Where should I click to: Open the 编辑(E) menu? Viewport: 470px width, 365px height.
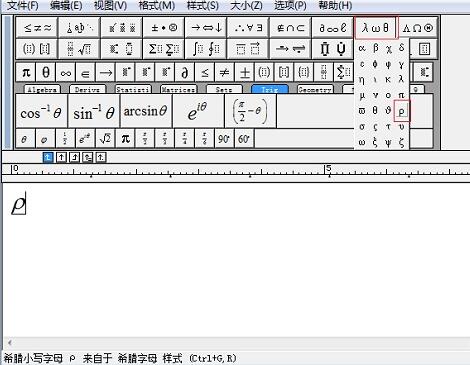(66, 5)
